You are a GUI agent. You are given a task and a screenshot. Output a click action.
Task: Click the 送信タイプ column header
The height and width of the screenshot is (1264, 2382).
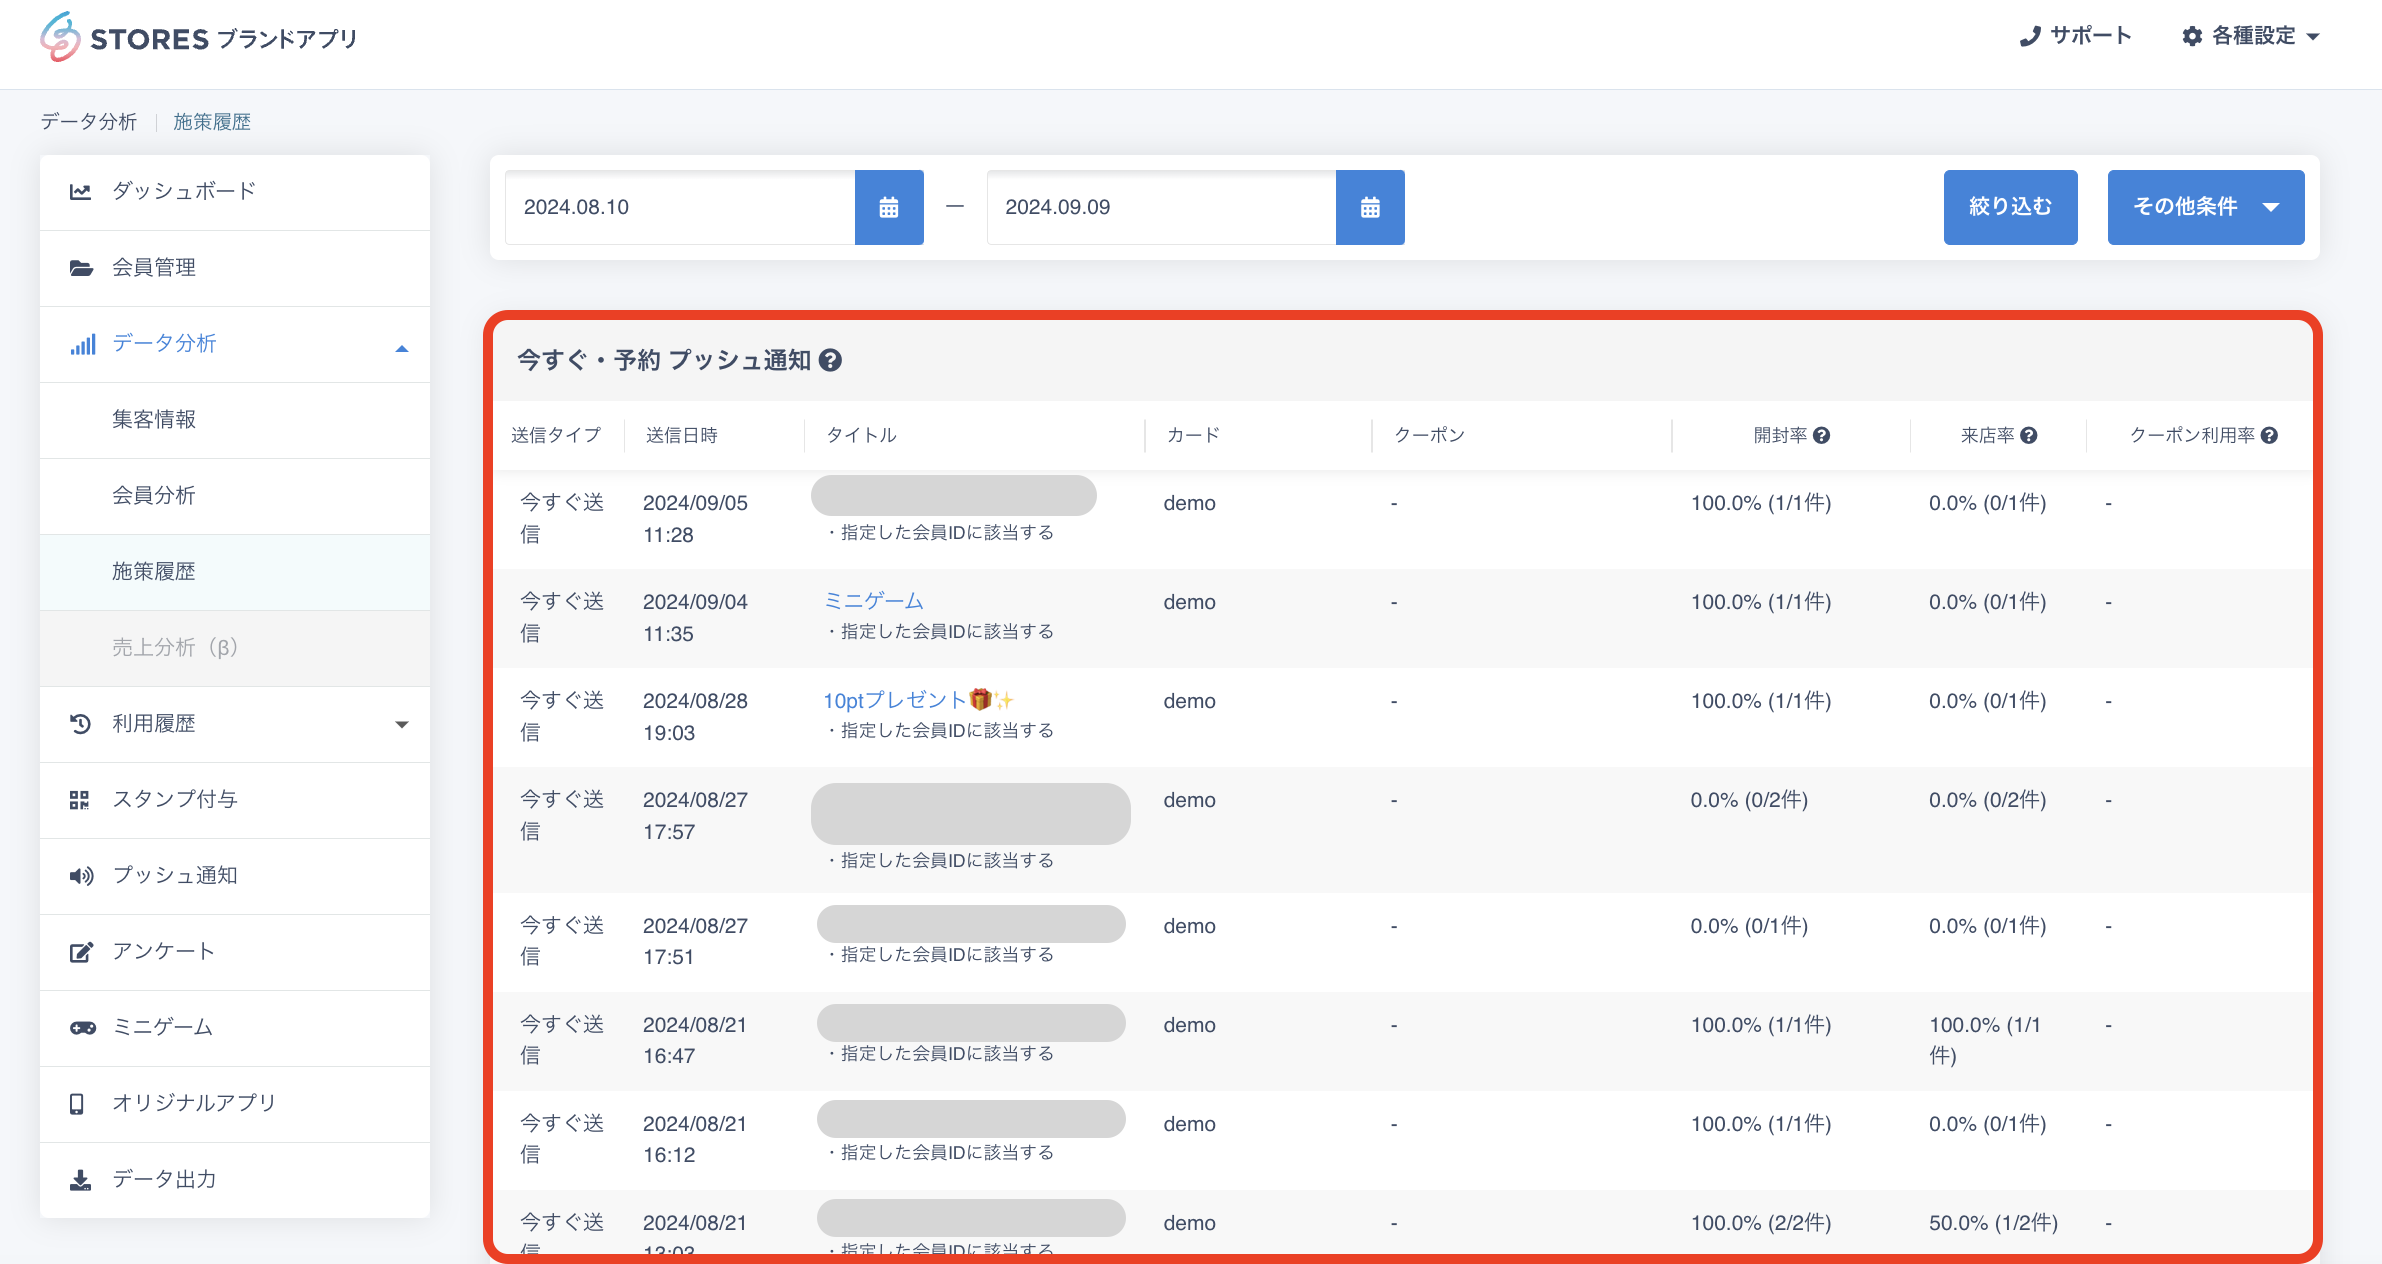pyautogui.click(x=556, y=435)
